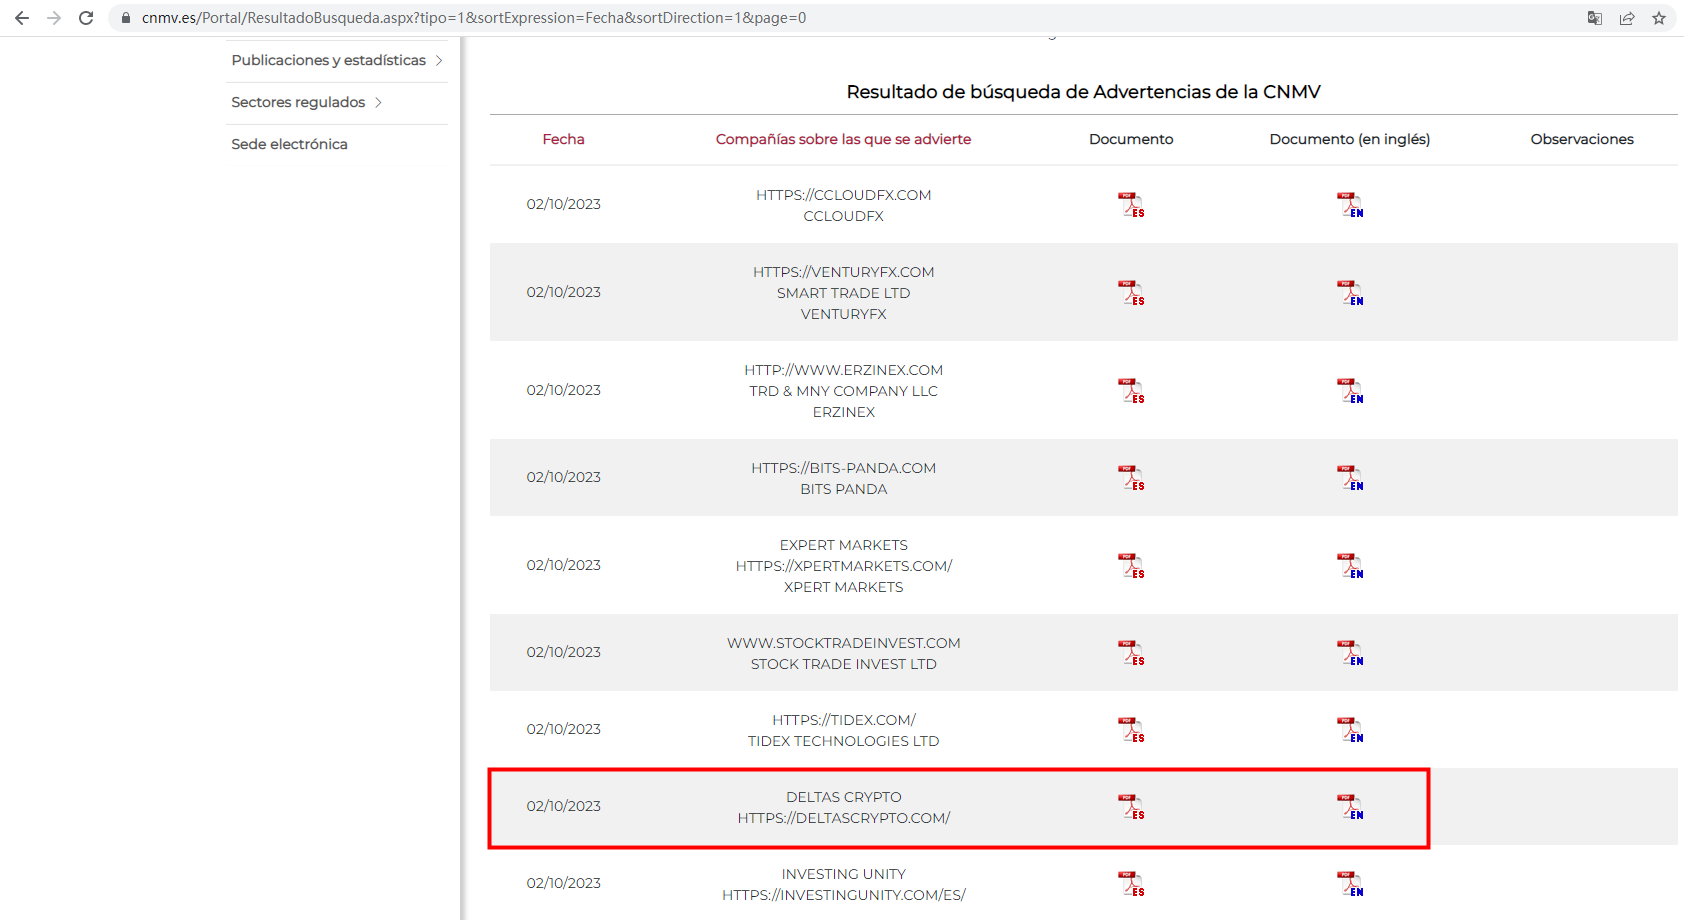Share this page via address bar icon
1684x920 pixels.
pos(1627,18)
